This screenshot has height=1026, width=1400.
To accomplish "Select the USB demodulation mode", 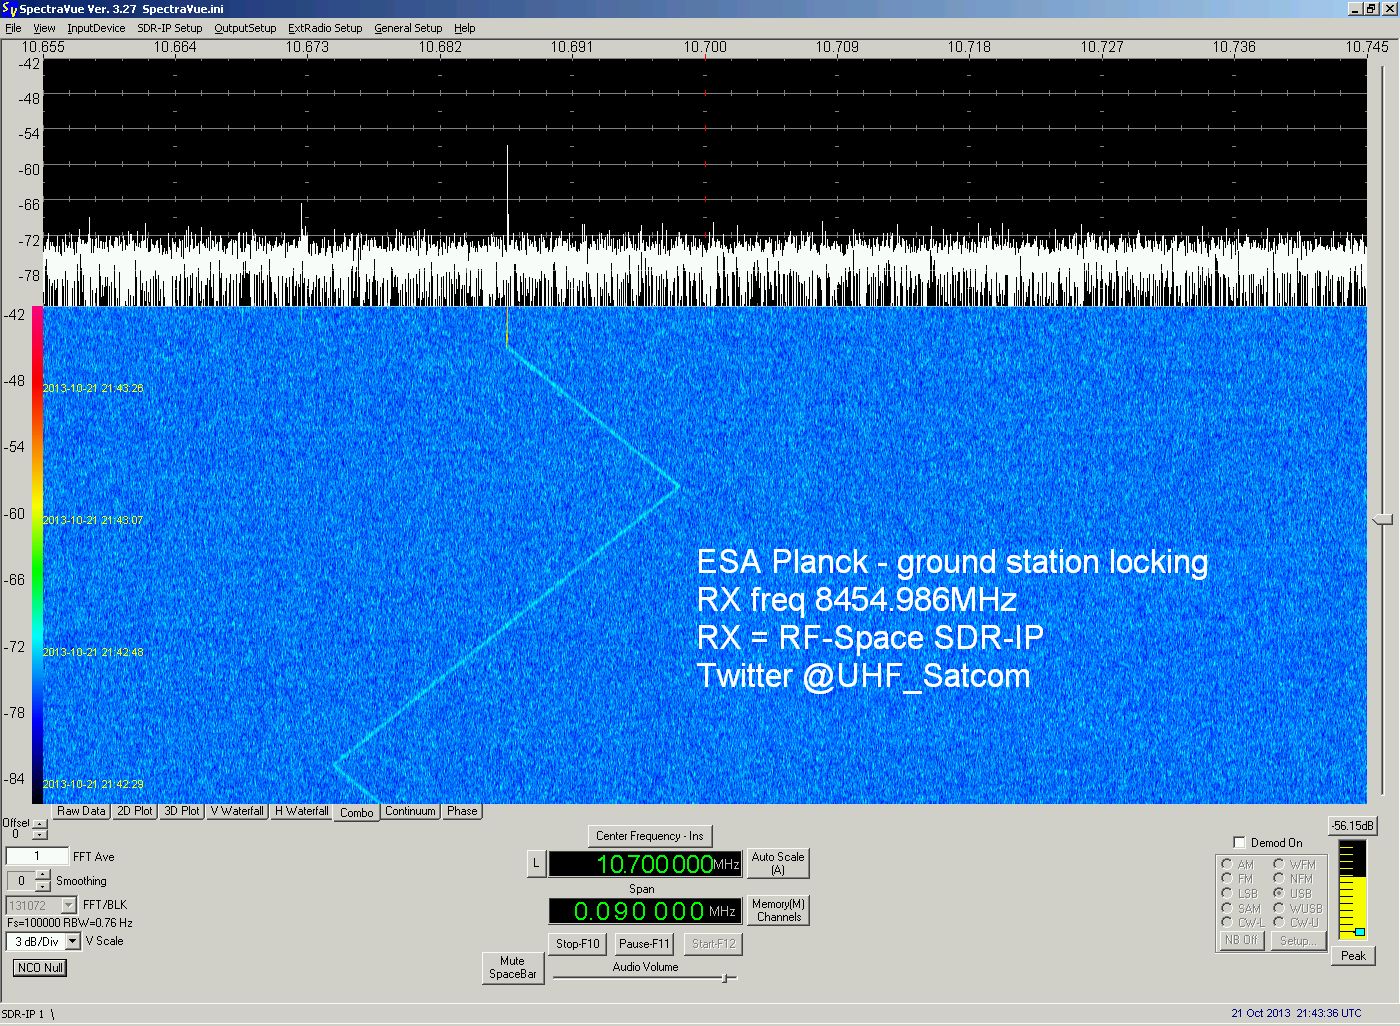I will pos(1279,893).
